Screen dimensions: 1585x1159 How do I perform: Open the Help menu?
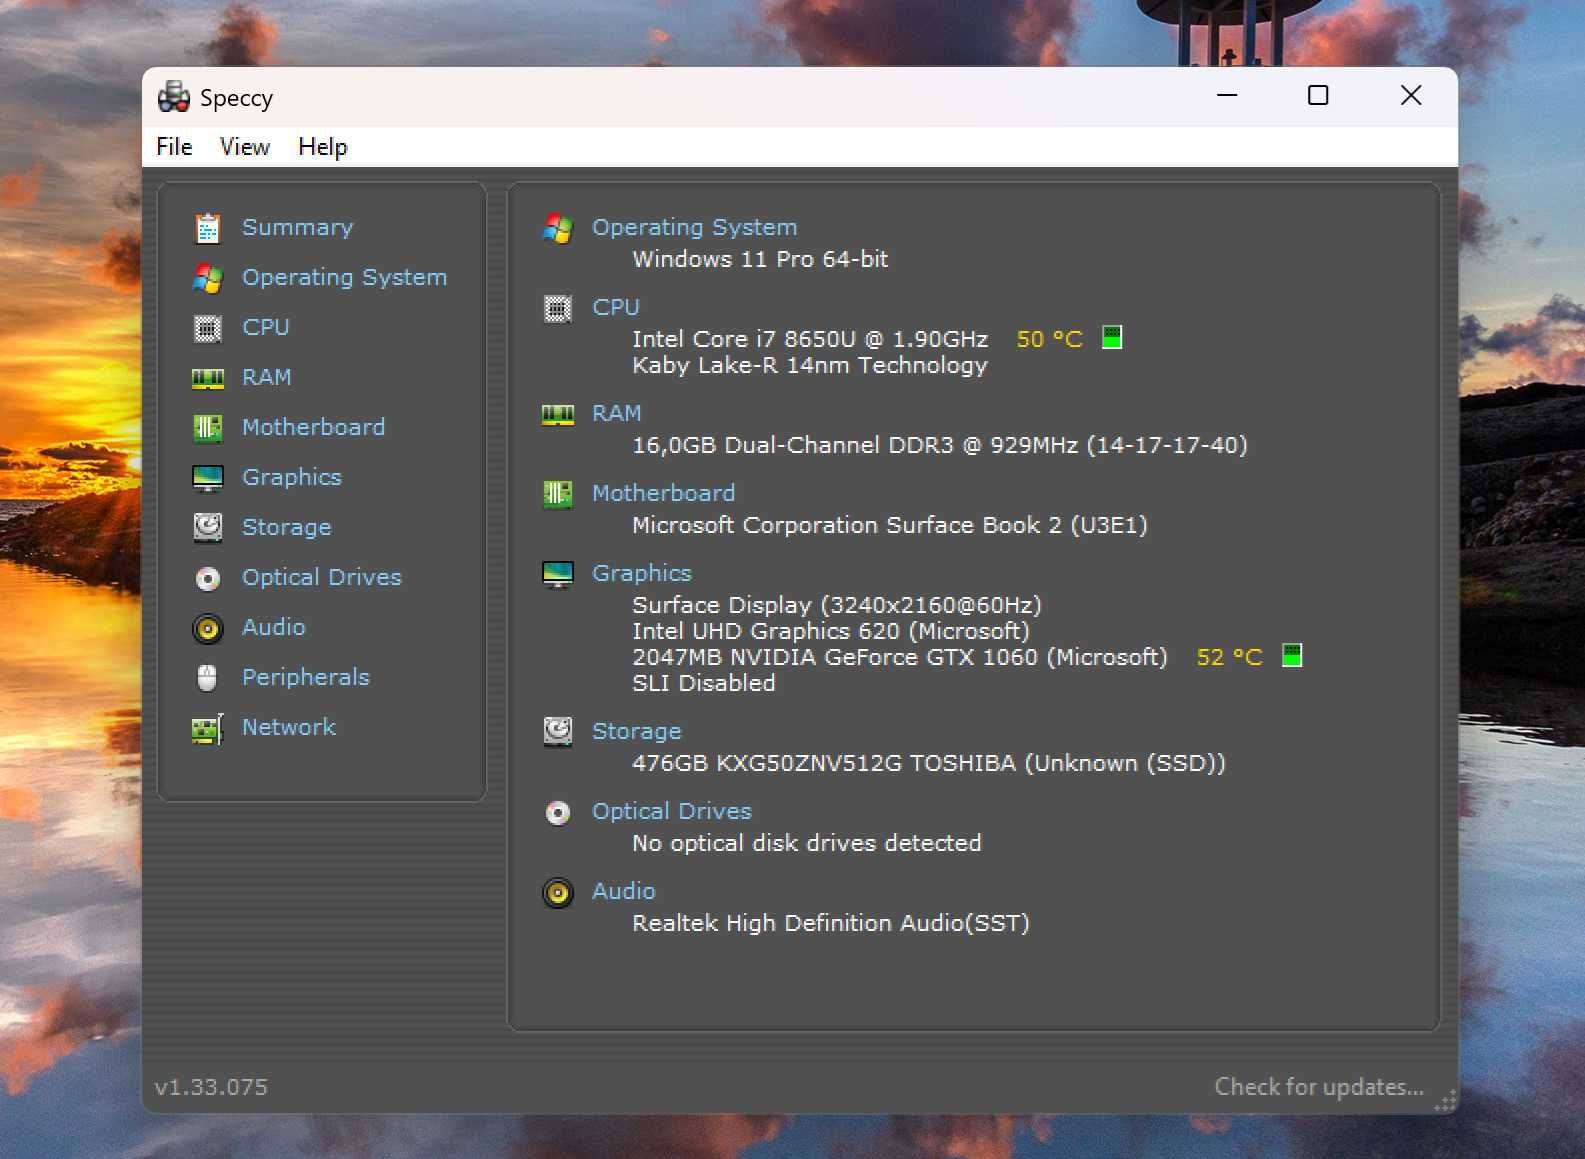click(323, 147)
